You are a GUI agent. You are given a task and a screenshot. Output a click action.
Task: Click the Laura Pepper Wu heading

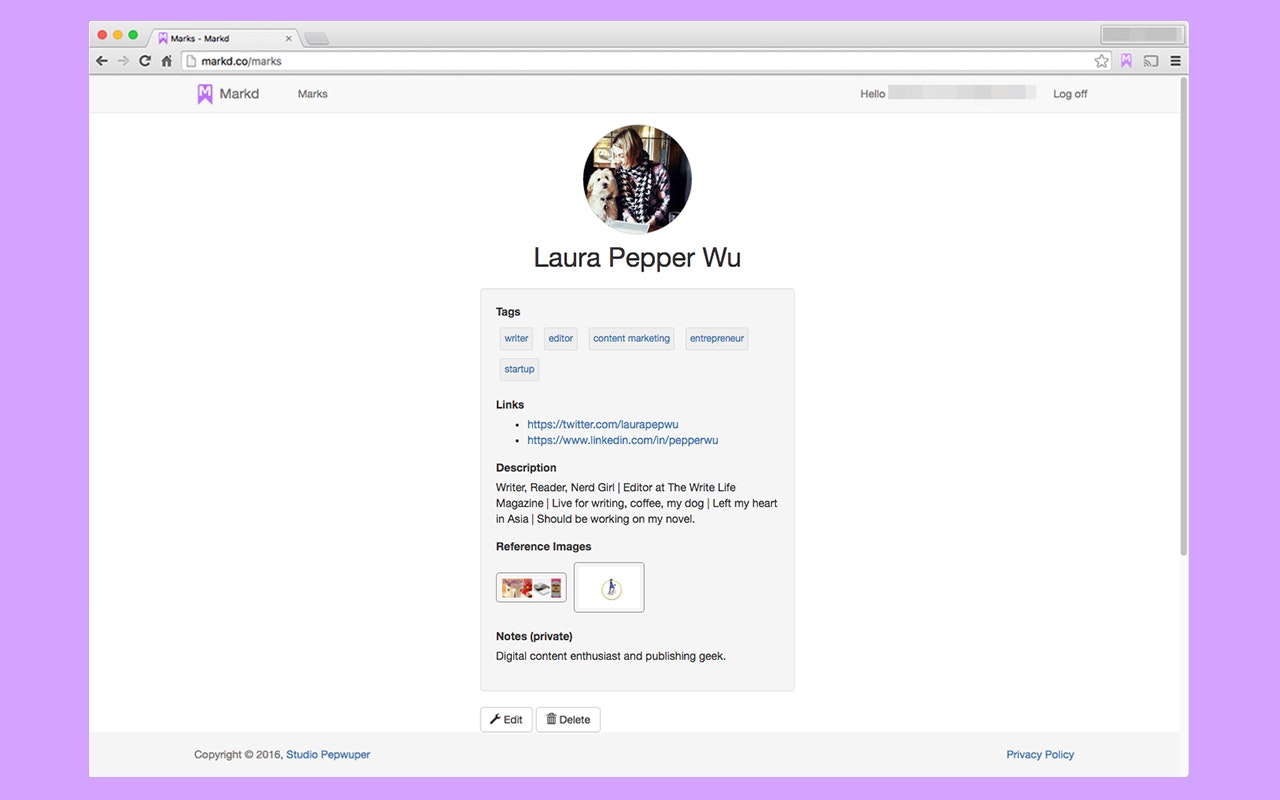(x=637, y=257)
